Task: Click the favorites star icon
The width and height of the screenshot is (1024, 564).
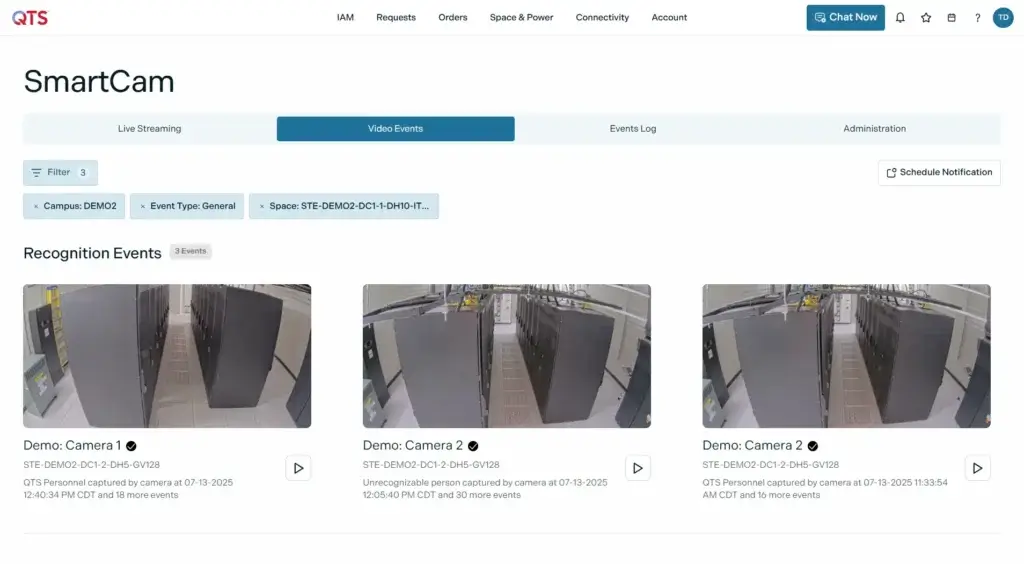Action: (926, 17)
